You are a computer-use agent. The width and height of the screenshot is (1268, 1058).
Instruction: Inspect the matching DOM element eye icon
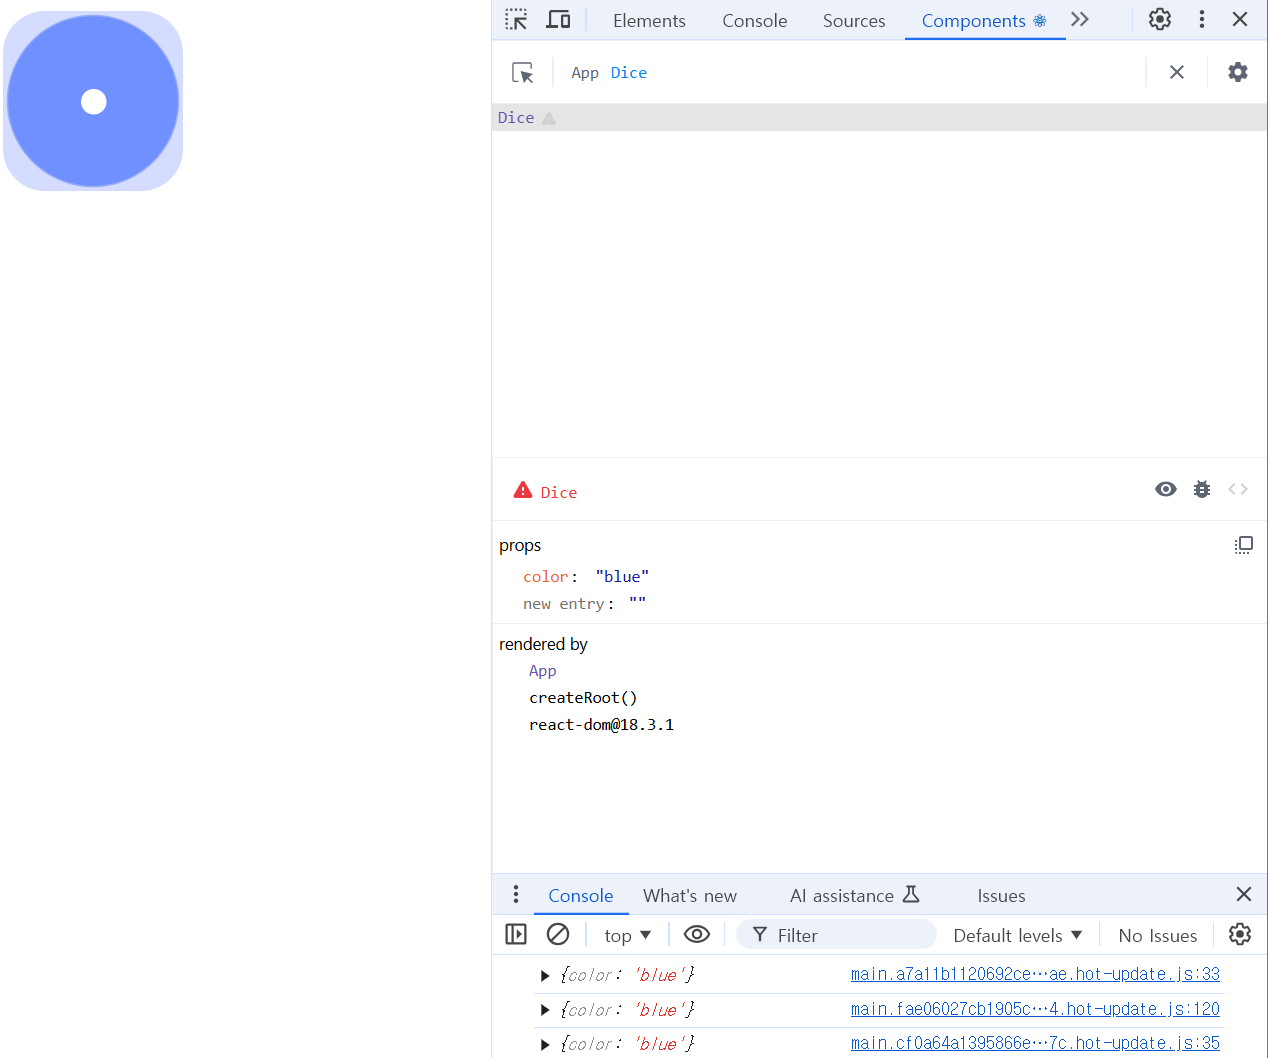[x=1166, y=489]
